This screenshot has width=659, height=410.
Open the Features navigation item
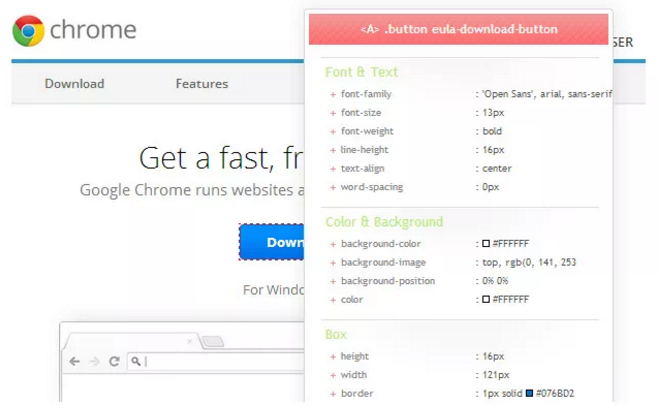pos(202,84)
